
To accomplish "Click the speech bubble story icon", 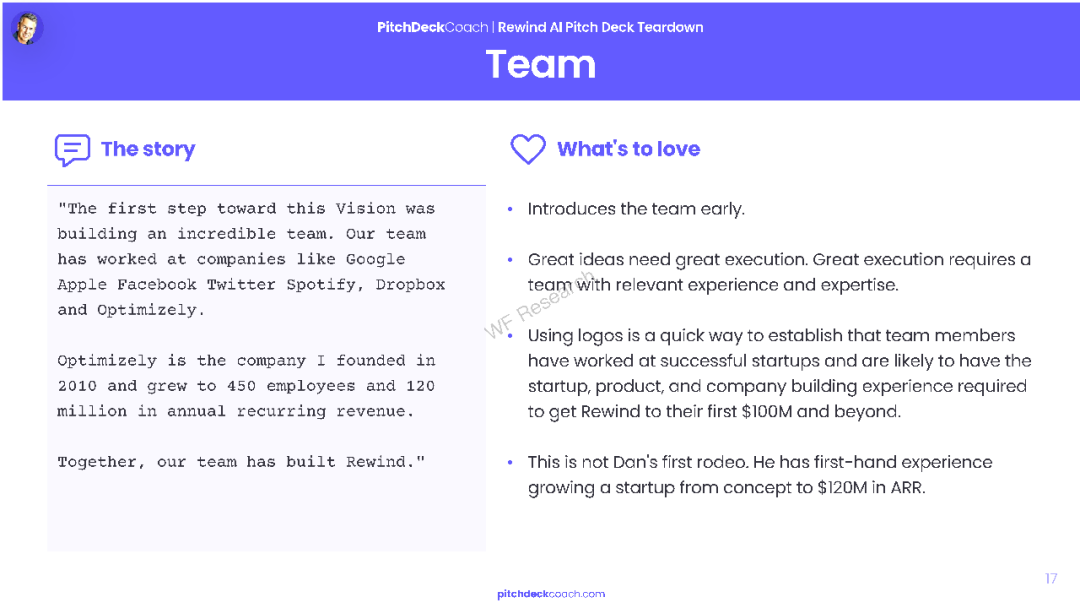I will pos(72,149).
